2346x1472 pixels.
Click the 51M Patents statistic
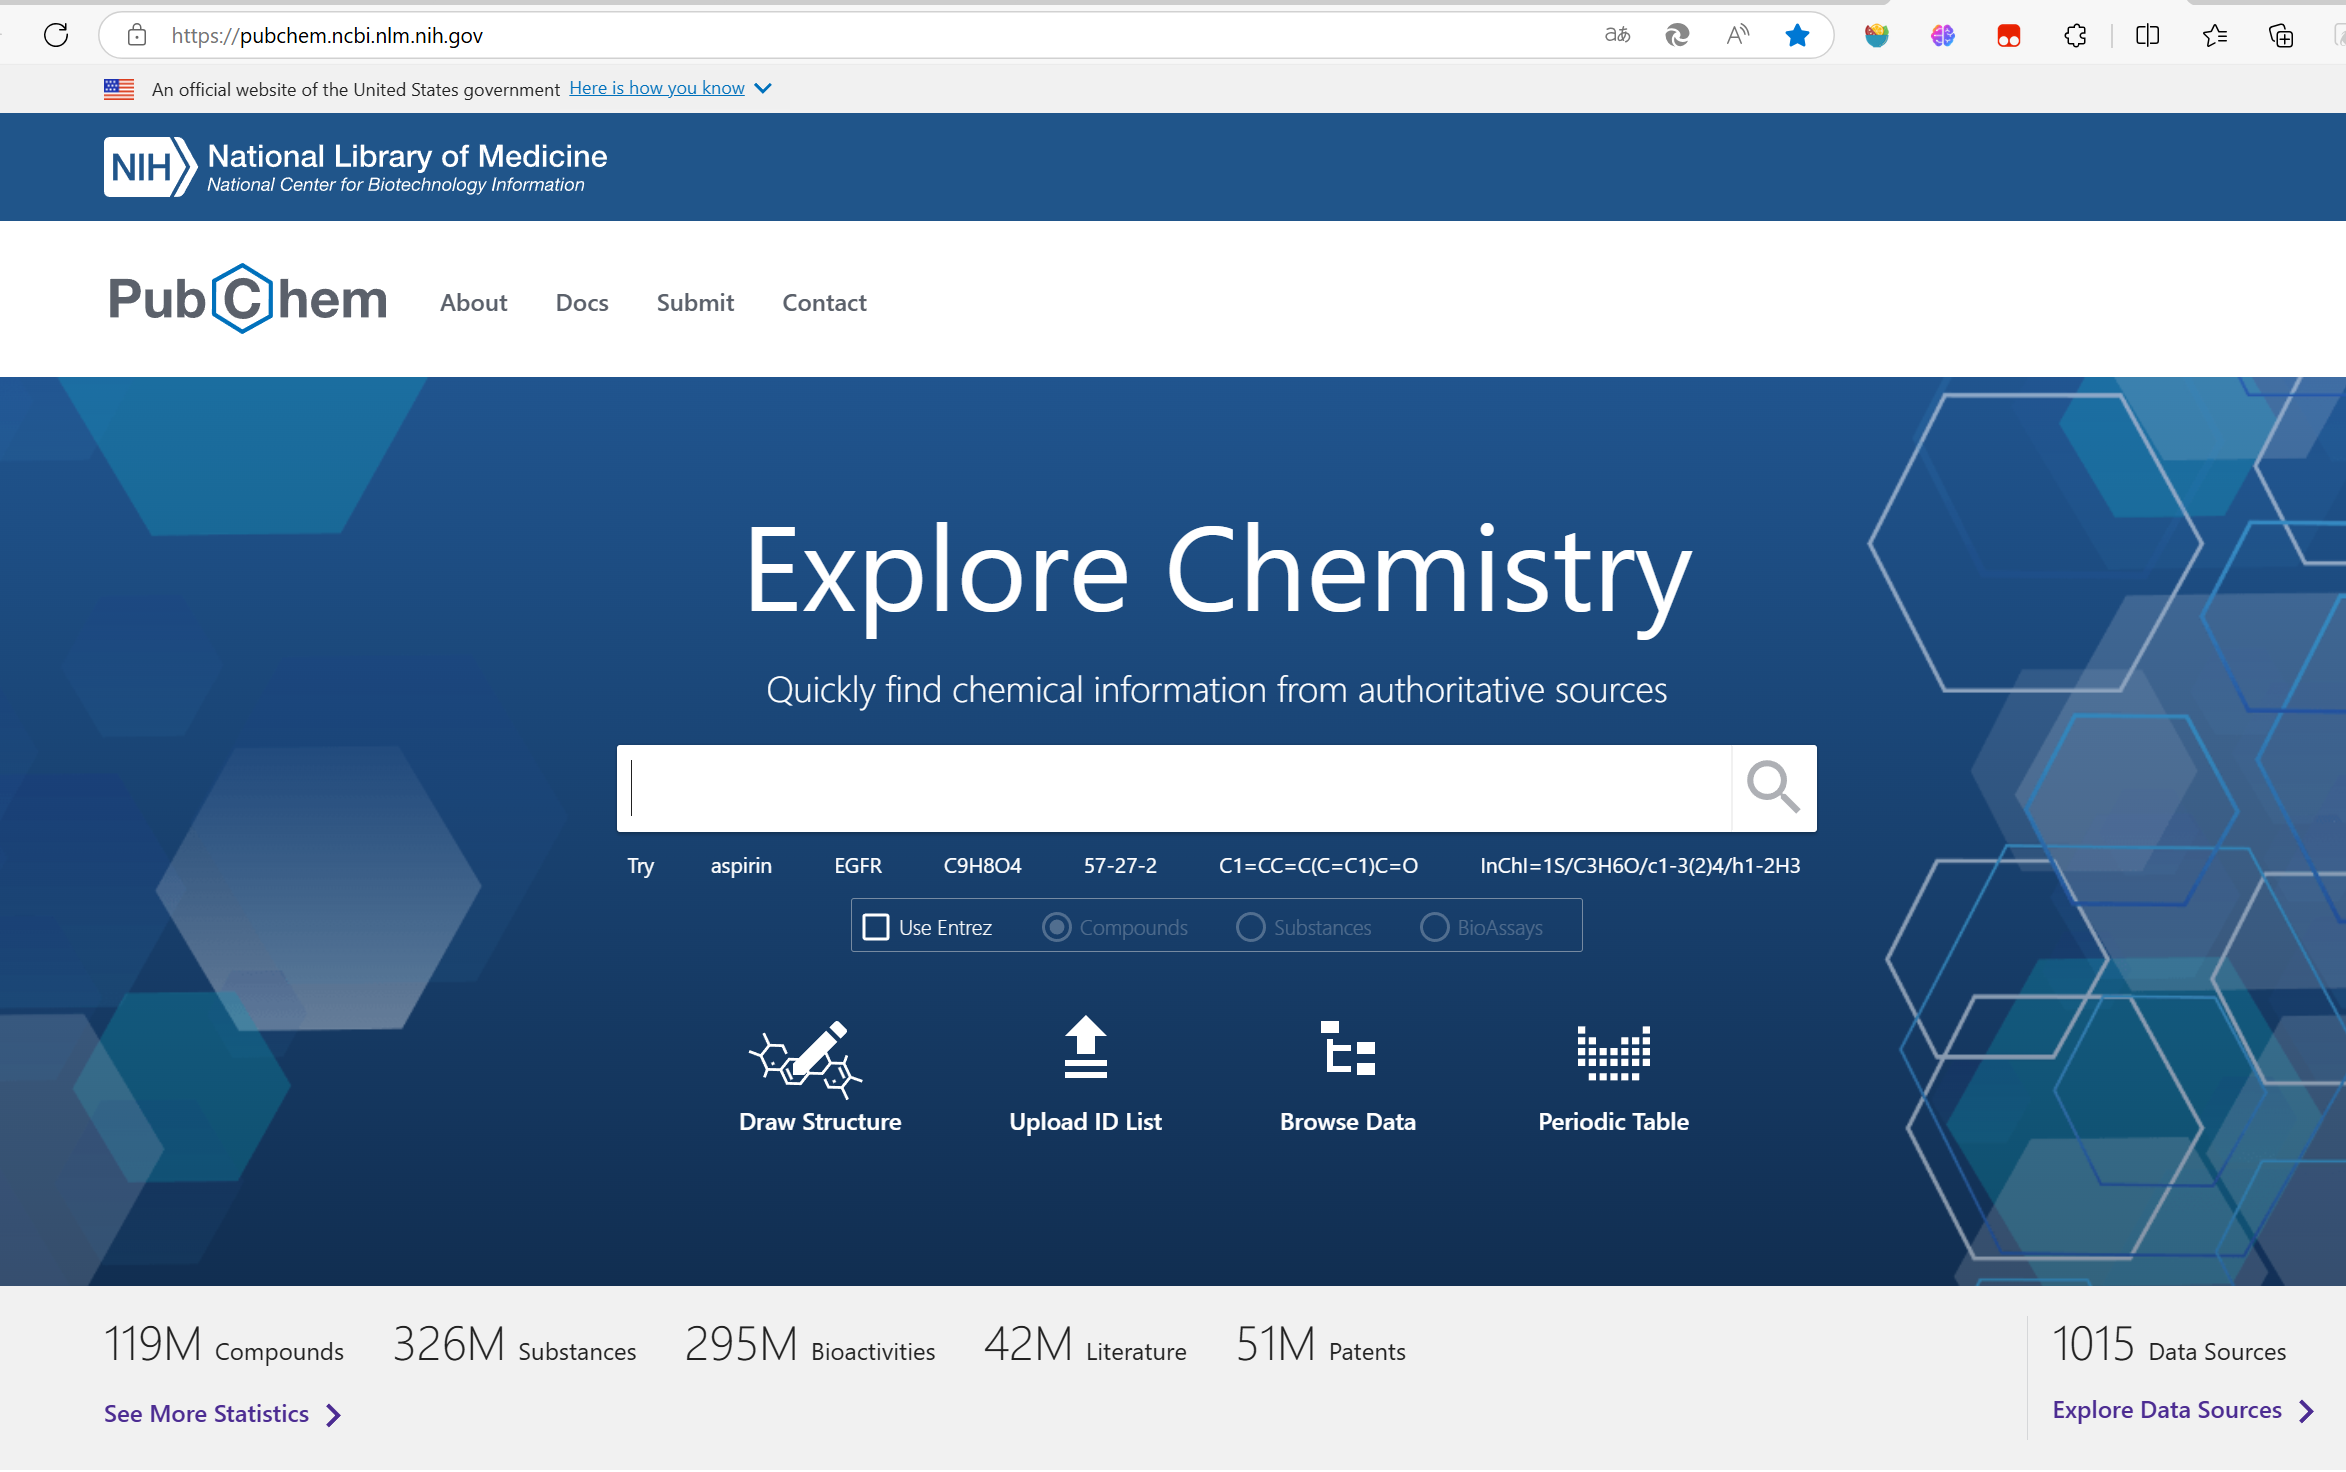[x=1321, y=1344]
